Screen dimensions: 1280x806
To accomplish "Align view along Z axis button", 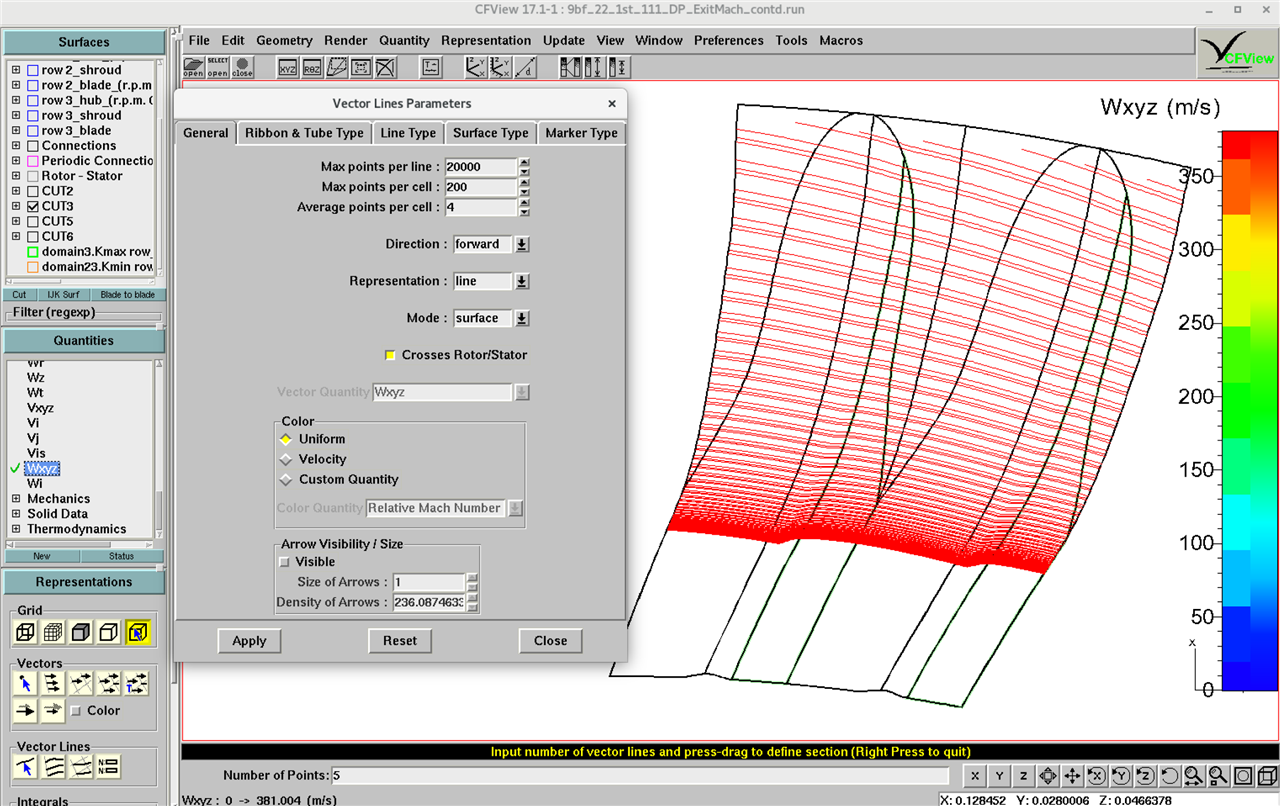I will tap(1023, 776).
